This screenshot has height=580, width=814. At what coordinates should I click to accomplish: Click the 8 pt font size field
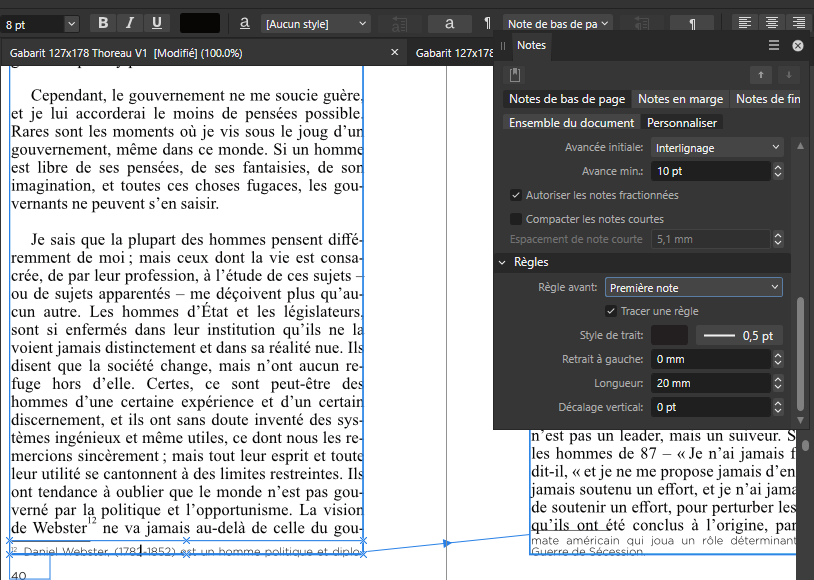(x=32, y=24)
